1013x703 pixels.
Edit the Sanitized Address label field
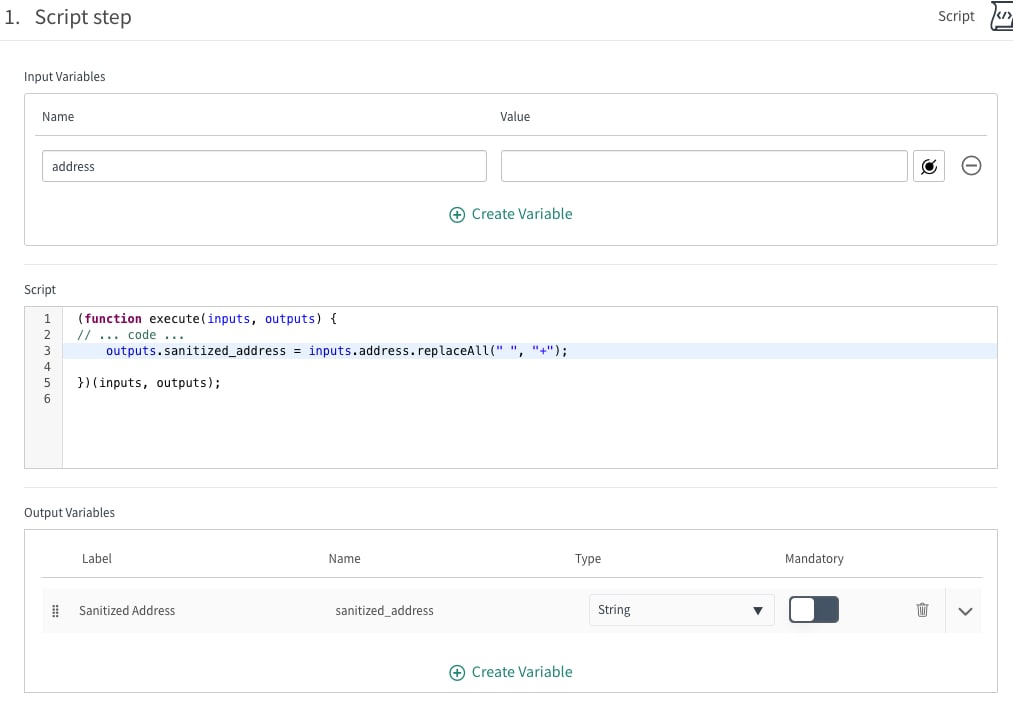click(x=127, y=611)
